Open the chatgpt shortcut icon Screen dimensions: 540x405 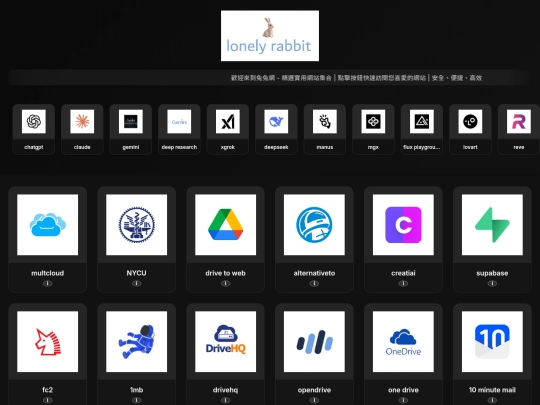point(34,121)
